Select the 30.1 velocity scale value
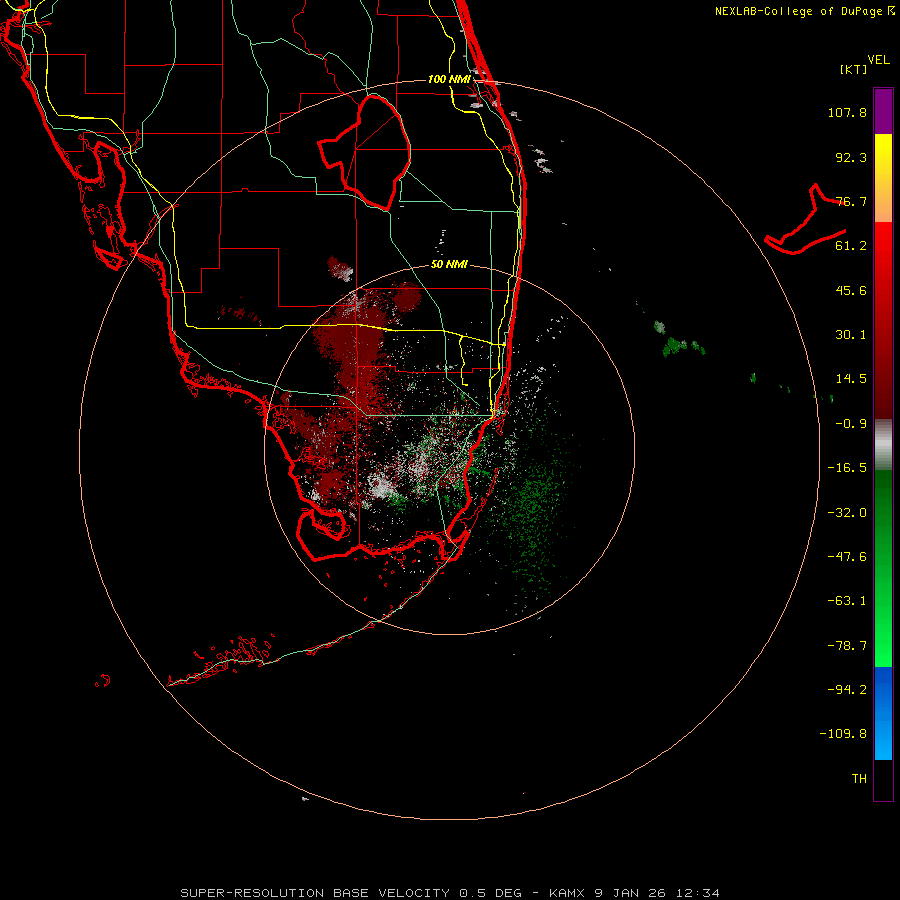Screen dimensions: 900x900 [x=851, y=335]
